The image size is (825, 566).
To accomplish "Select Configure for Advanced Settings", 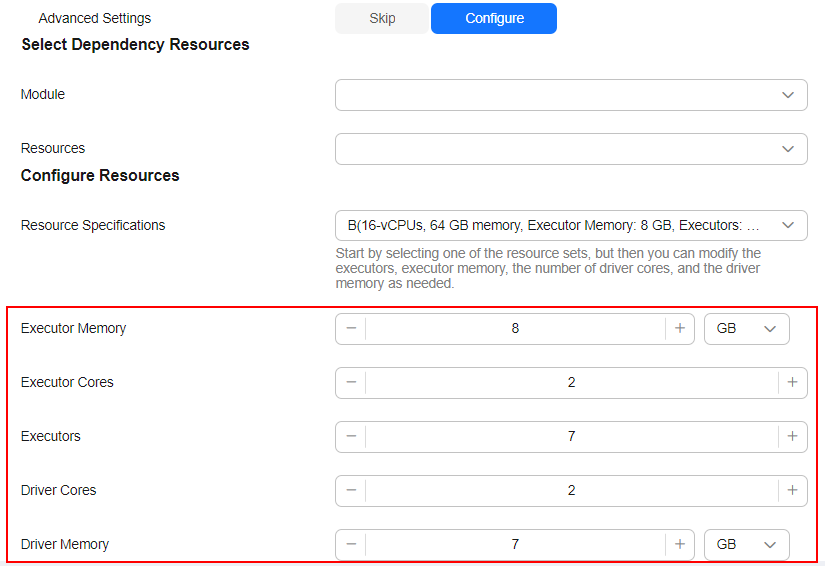I will point(494,18).
